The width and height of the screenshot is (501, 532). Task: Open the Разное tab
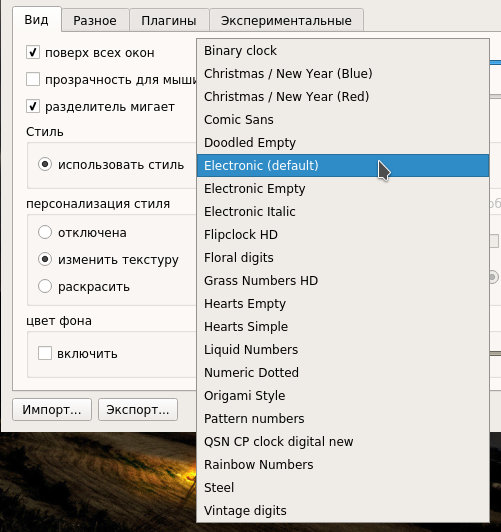(95, 20)
